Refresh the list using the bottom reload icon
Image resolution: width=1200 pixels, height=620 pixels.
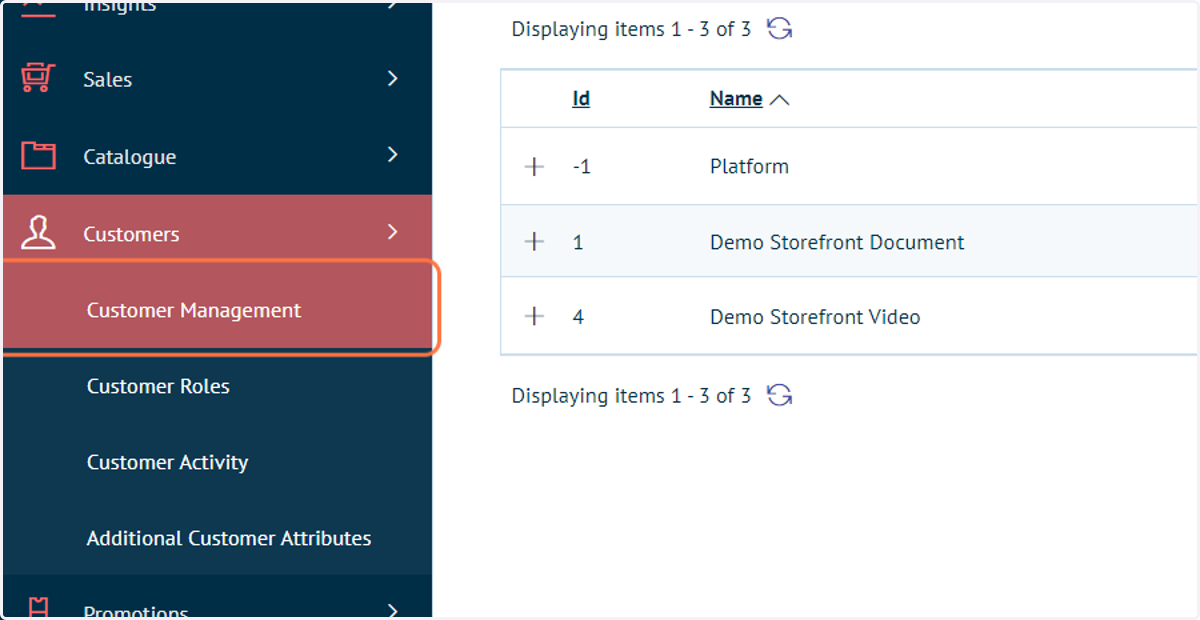click(x=780, y=395)
